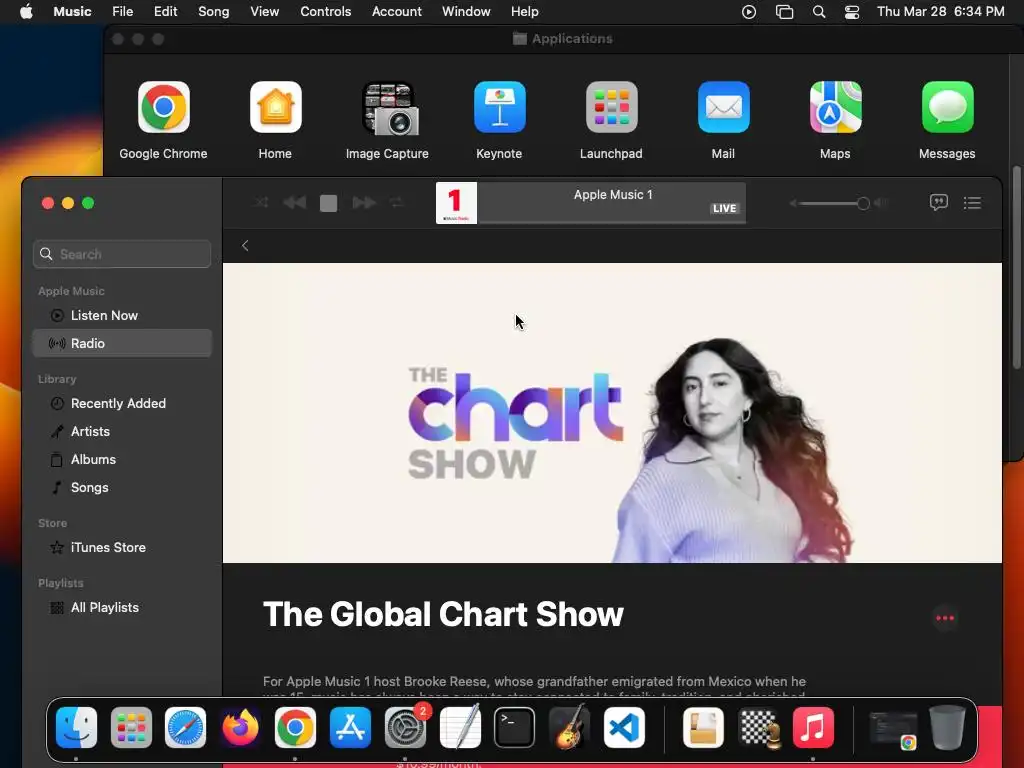The height and width of the screenshot is (768, 1024).
Task: Open the iTunes Store
Action: point(122,548)
